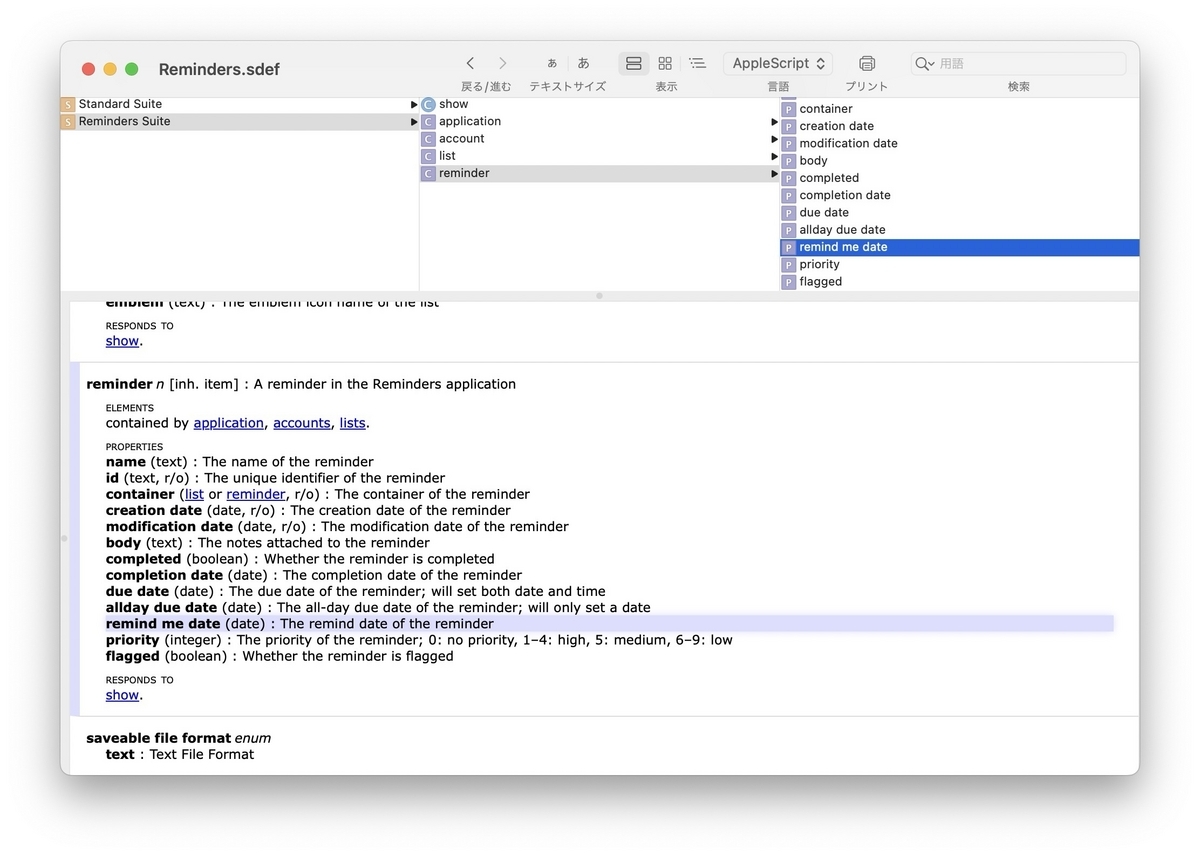Screen dimensions: 1200x855
Task: Open the show link under emblem description
Action: tap(122, 341)
